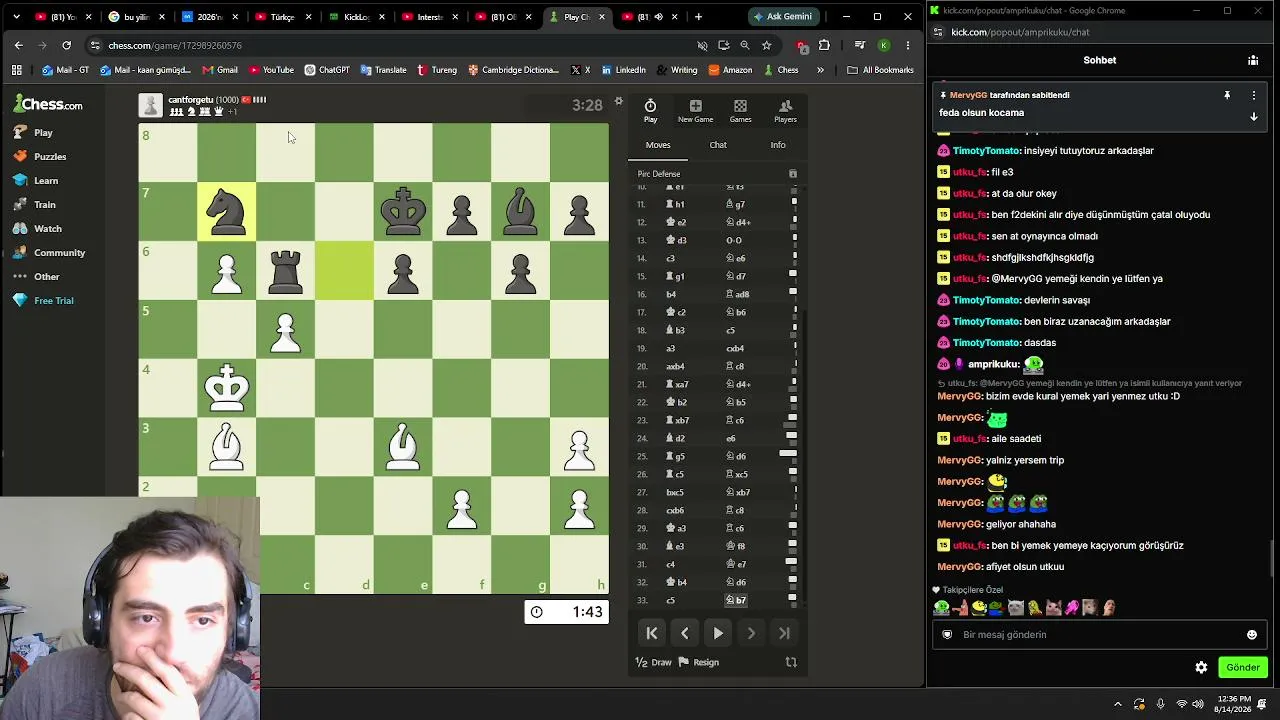The height and width of the screenshot is (720, 1280).
Task: Click the Ask Gemini button
Action: tap(783, 16)
